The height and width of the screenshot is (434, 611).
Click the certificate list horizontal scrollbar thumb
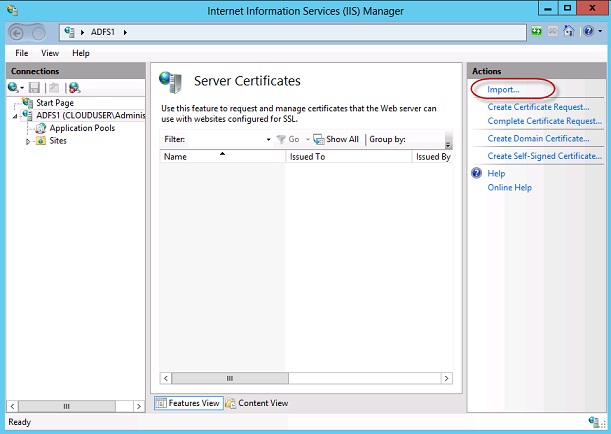click(x=230, y=378)
